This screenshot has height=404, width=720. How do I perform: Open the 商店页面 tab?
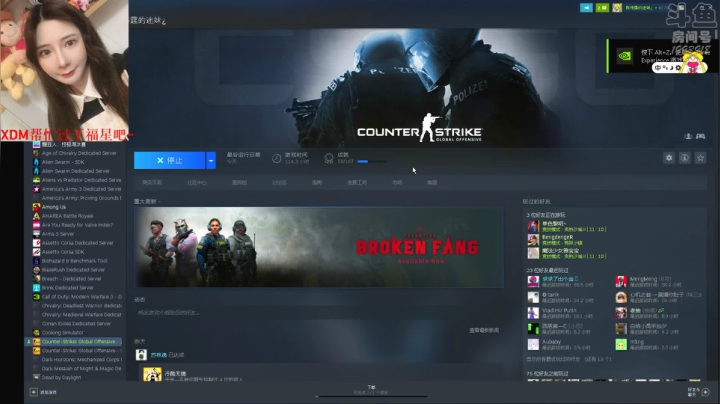click(x=152, y=183)
